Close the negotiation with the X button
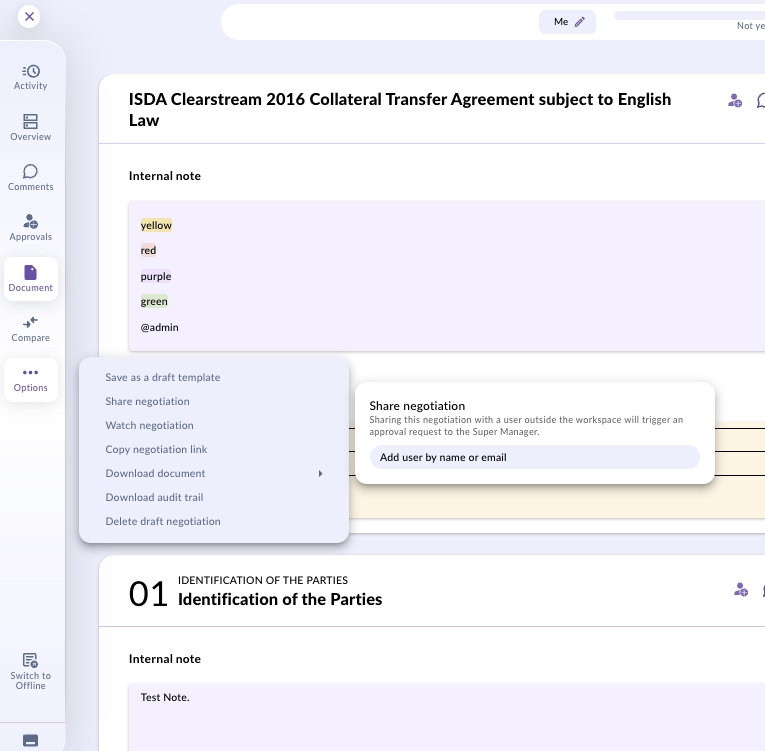Viewport: 765px width, 751px height. click(x=29, y=17)
